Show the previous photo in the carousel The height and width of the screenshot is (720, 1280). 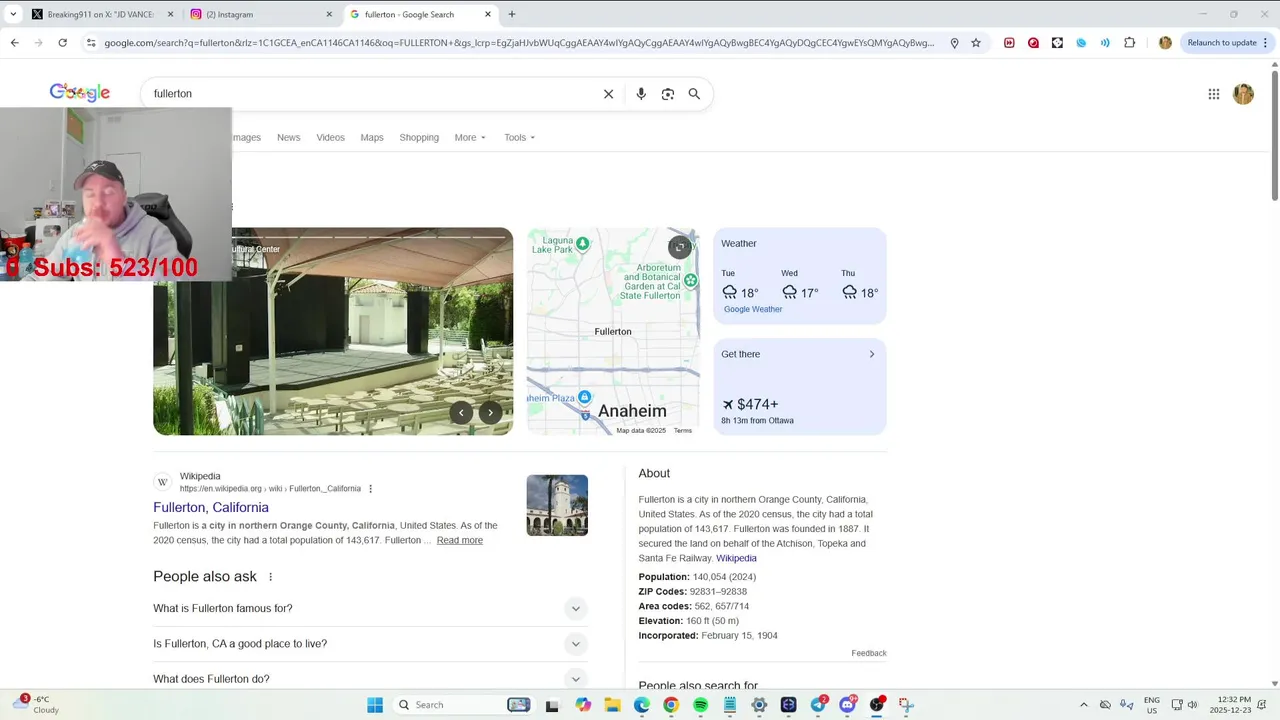(461, 412)
